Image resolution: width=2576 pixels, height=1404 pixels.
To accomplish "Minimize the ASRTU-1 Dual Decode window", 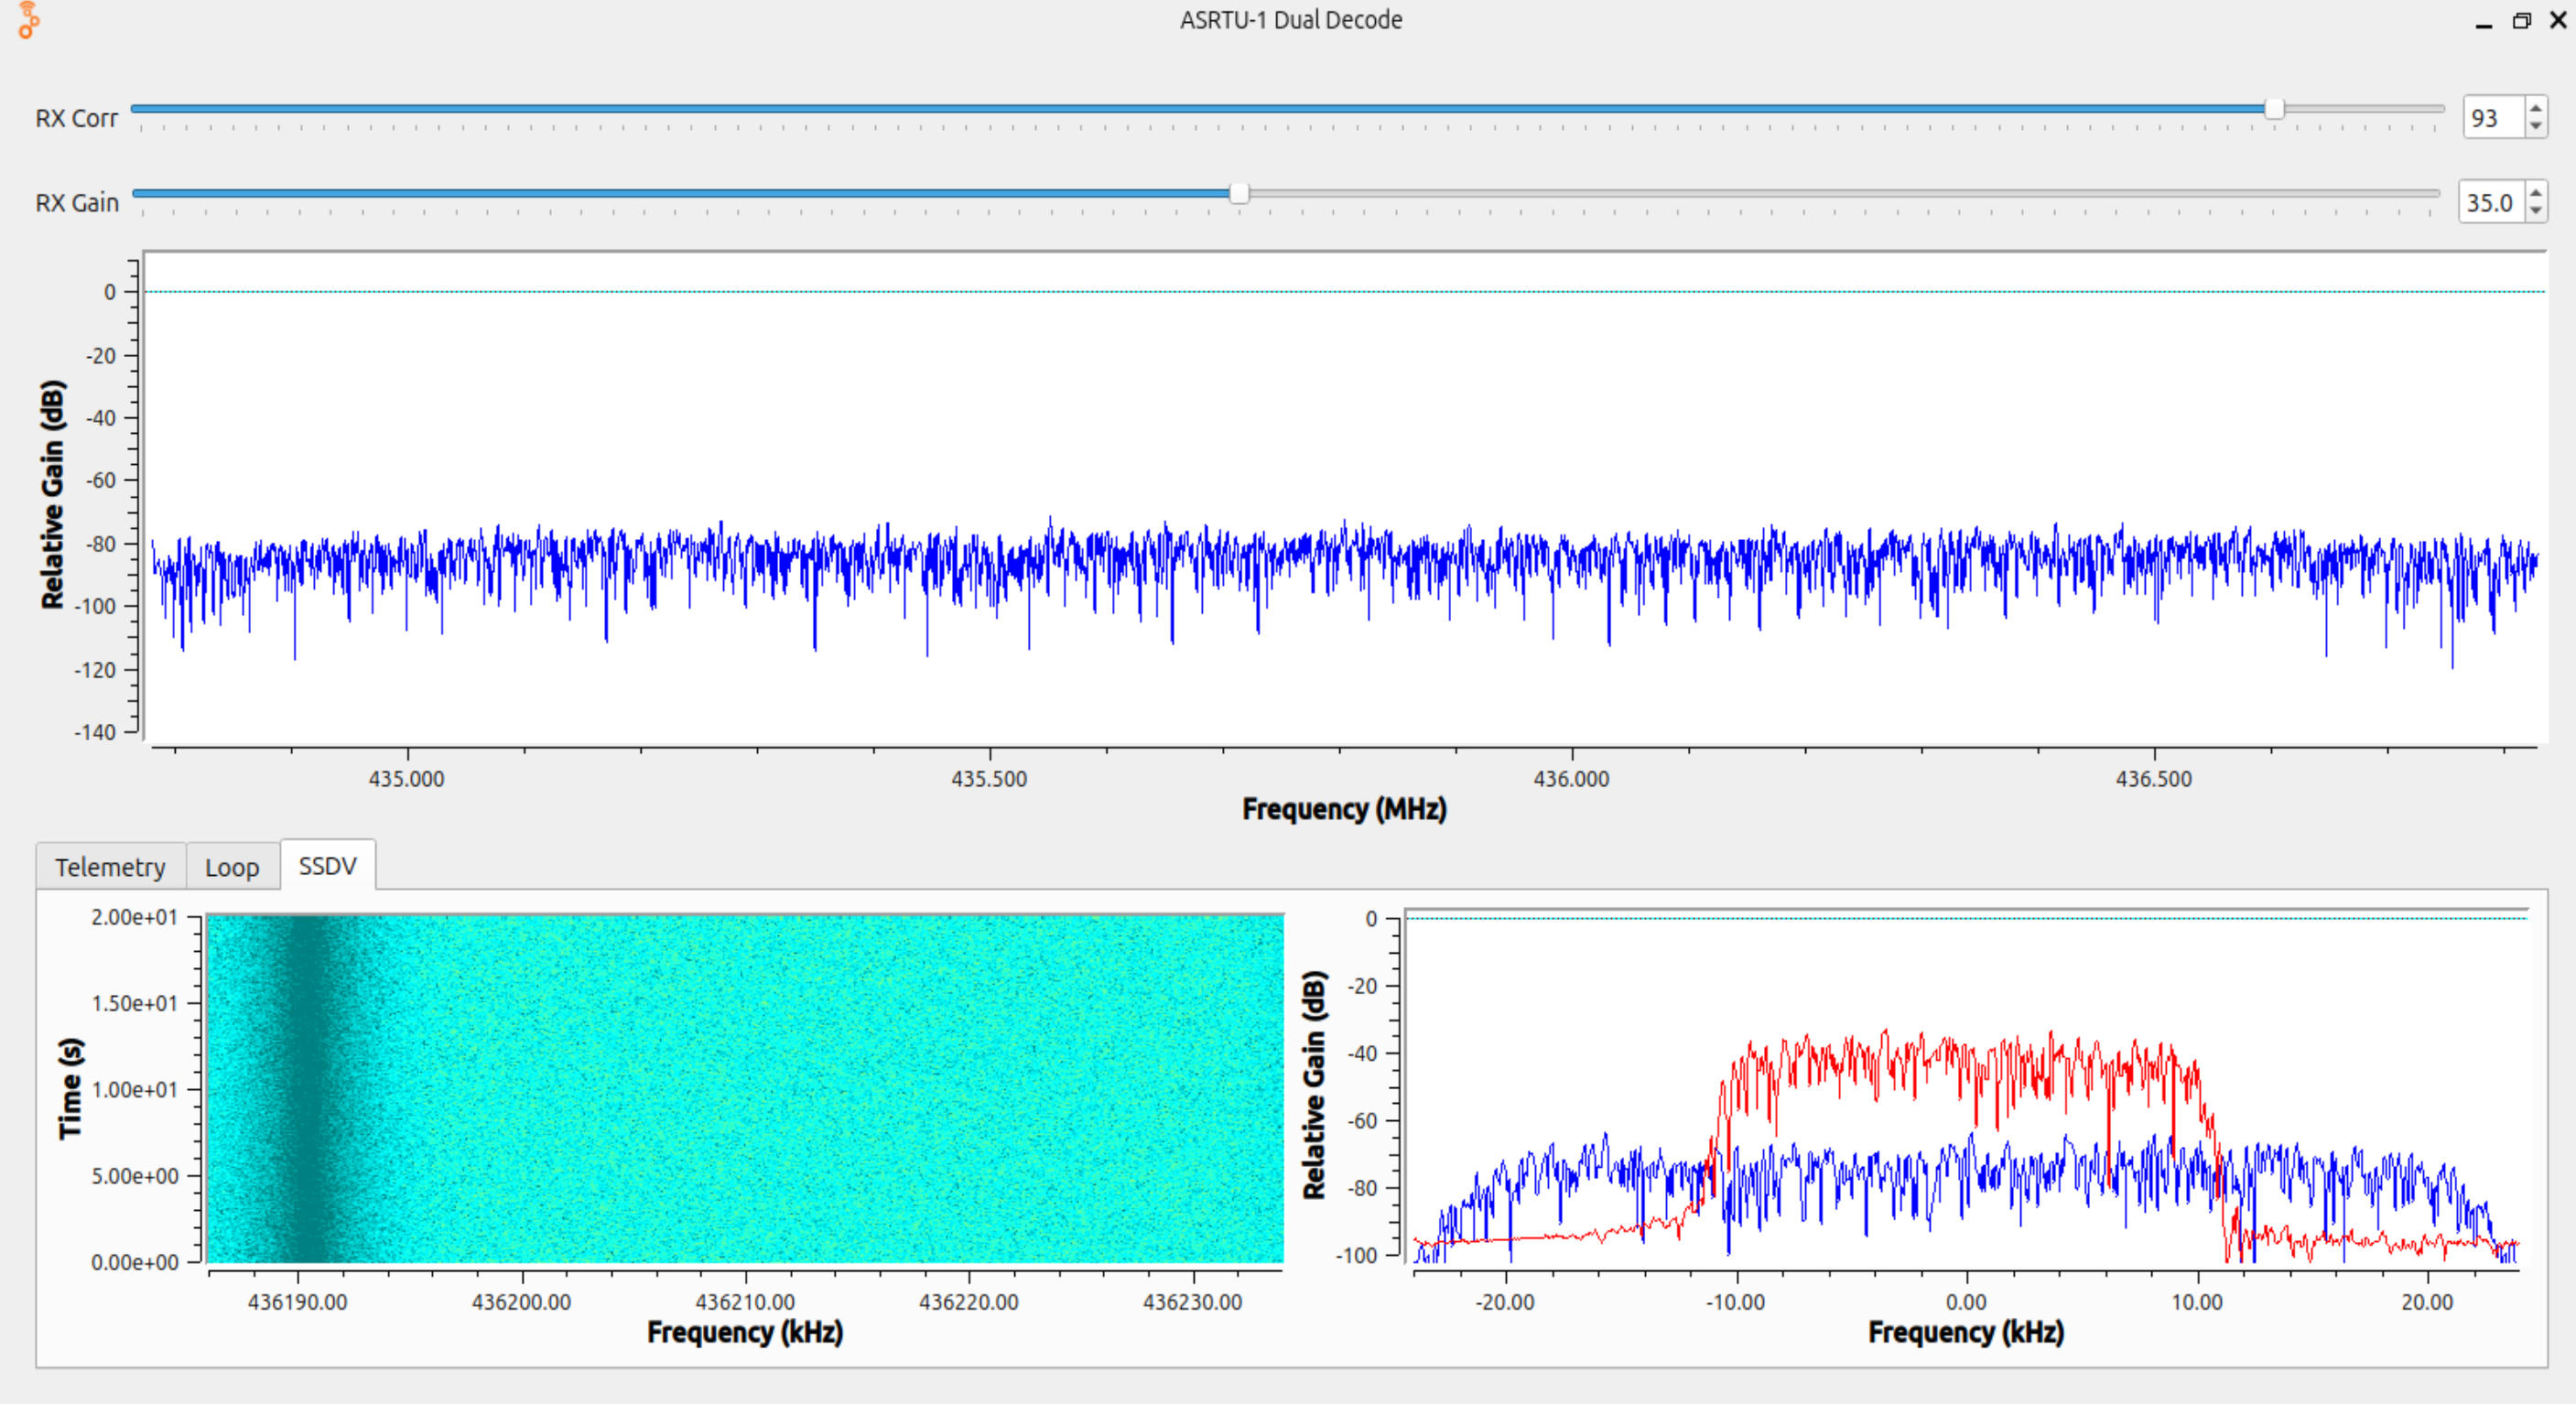I will coord(2483,21).
